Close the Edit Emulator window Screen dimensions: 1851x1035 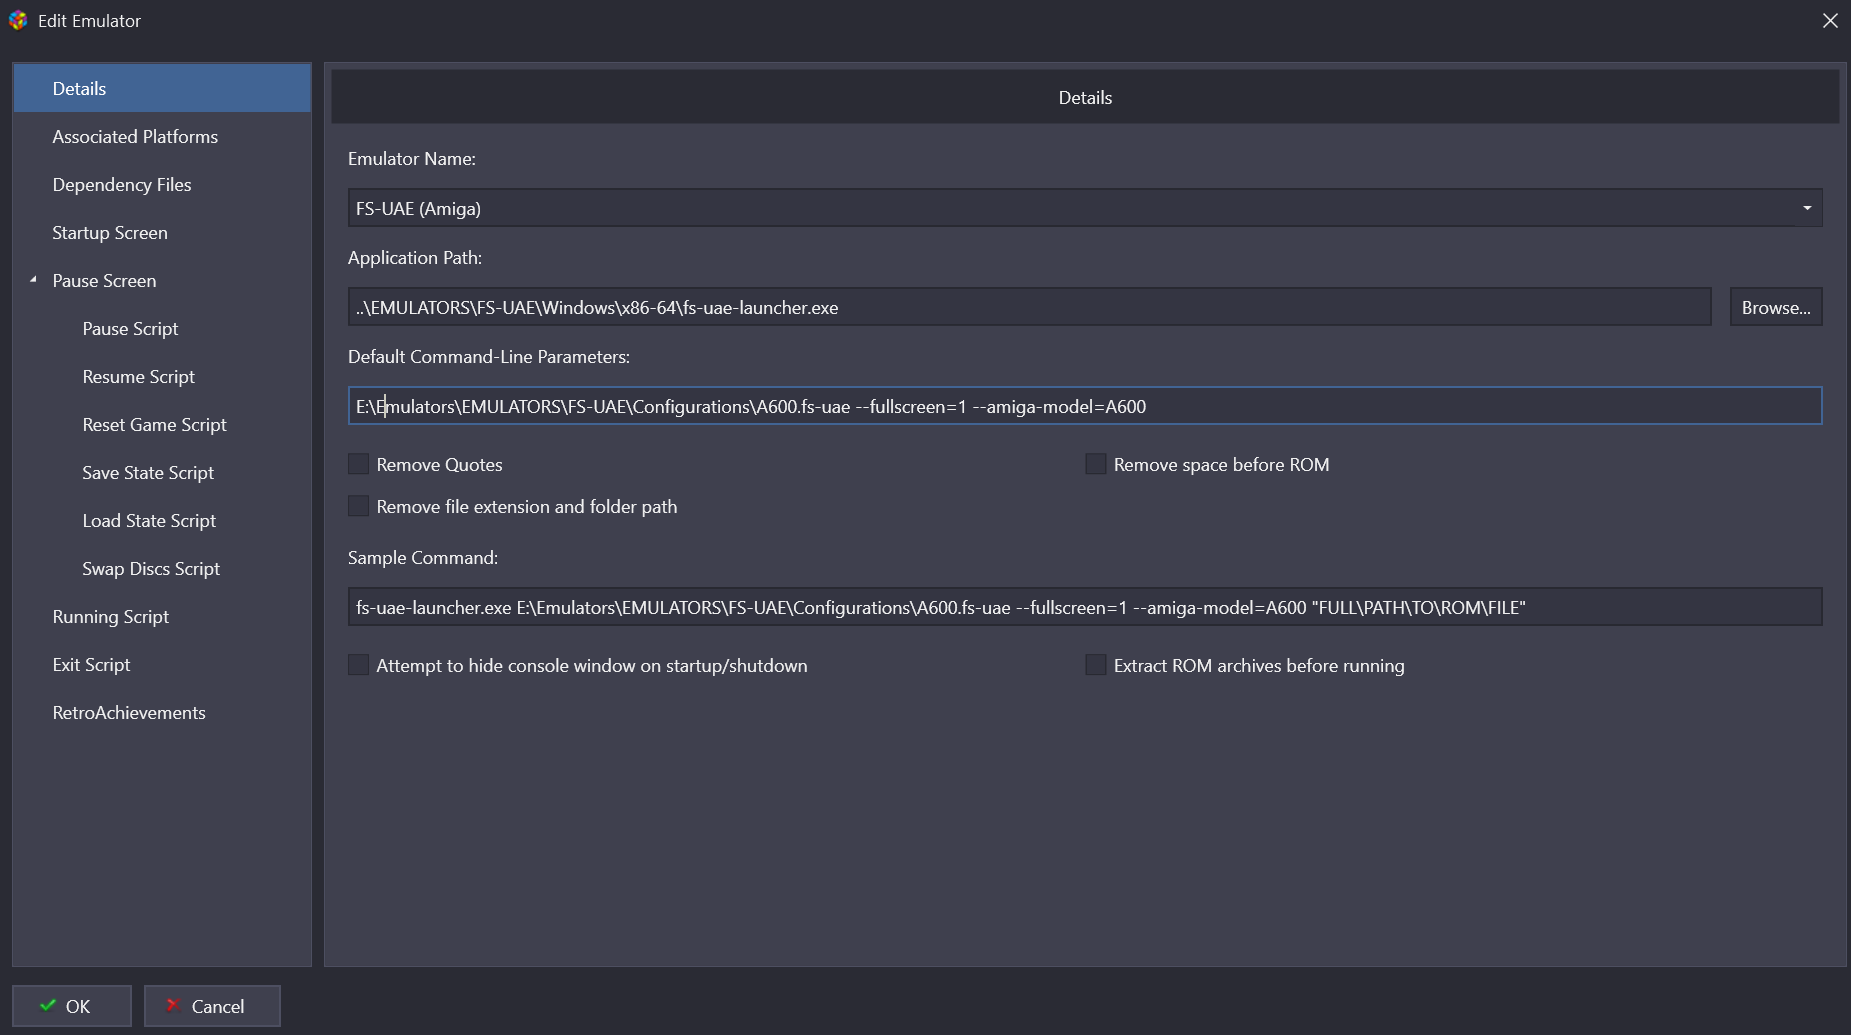[x=1829, y=21]
